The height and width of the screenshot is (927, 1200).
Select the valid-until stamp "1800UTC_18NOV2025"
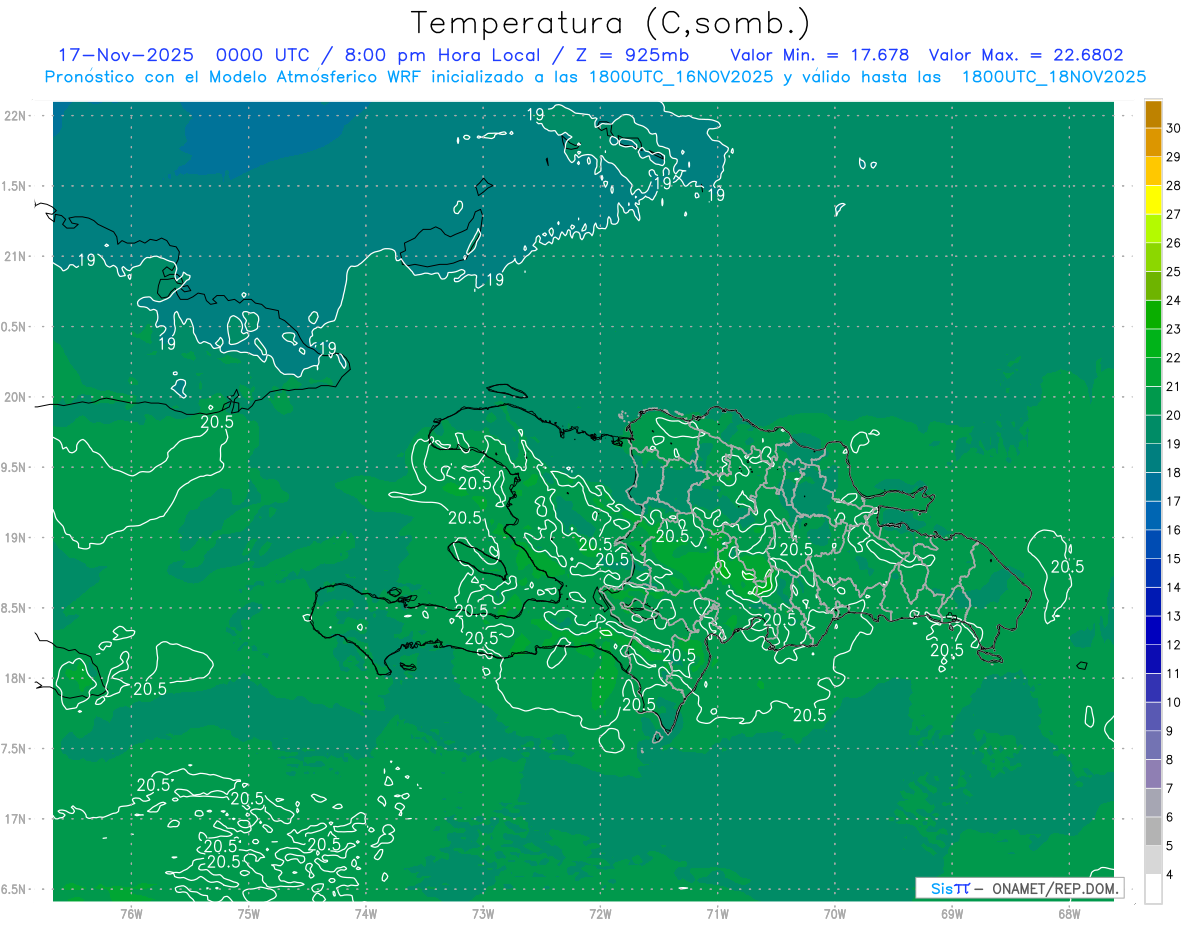point(1054,77)
